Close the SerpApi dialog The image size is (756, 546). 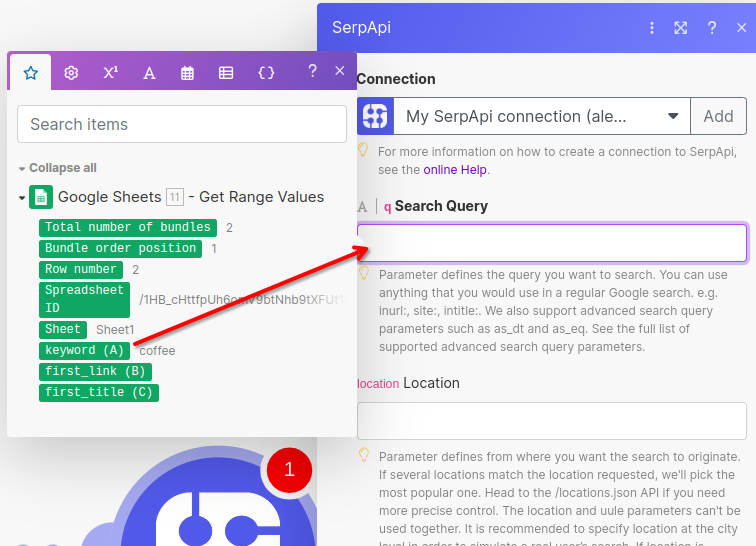click(742, 28)
